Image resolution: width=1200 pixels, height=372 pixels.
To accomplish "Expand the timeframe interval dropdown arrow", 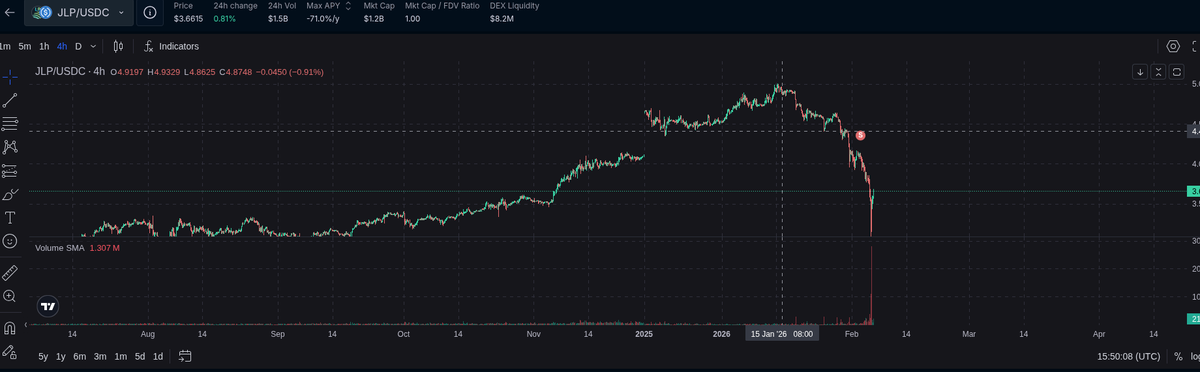I will 94,46.
